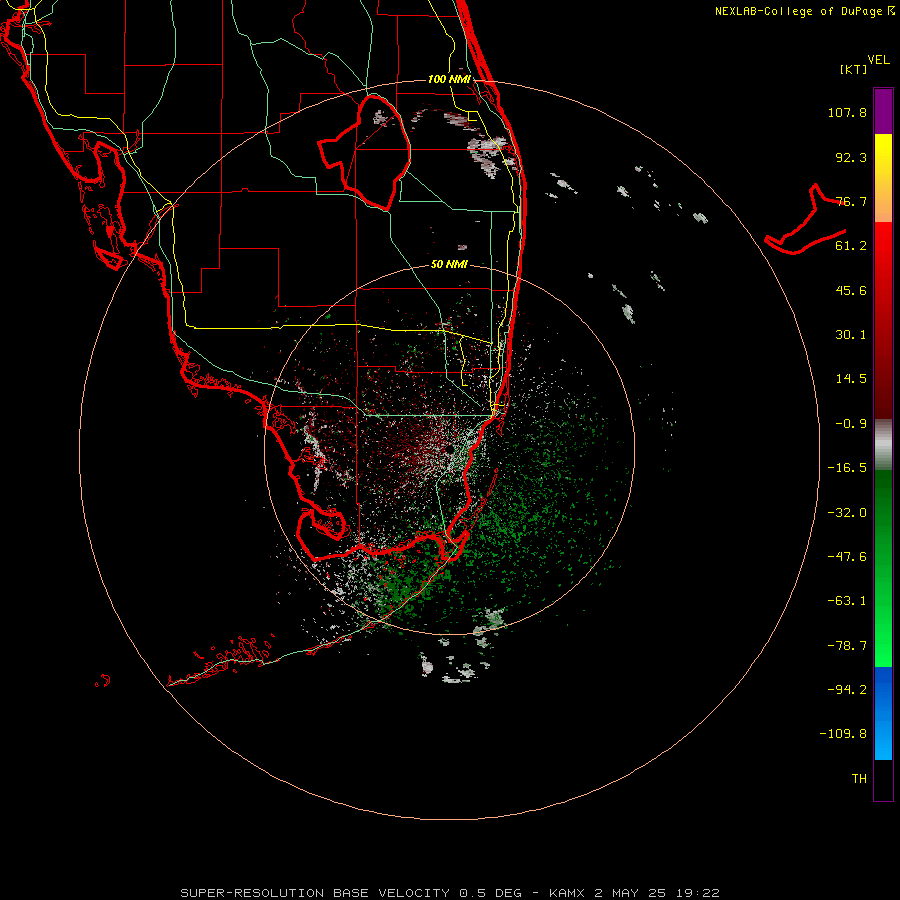Choose the 14.5 scale label

coord(851,379)
